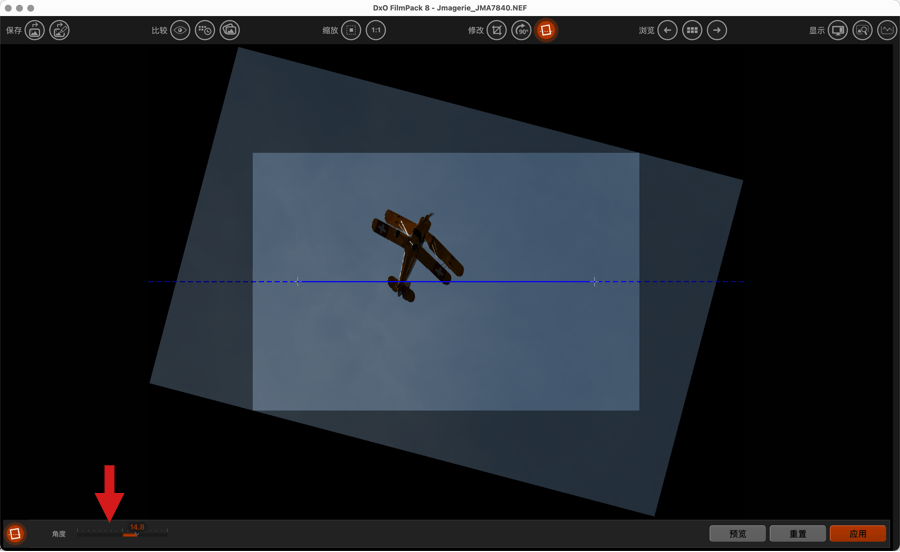
Task: Open the snapshot history clock icon
Action: tap(205, 31)
